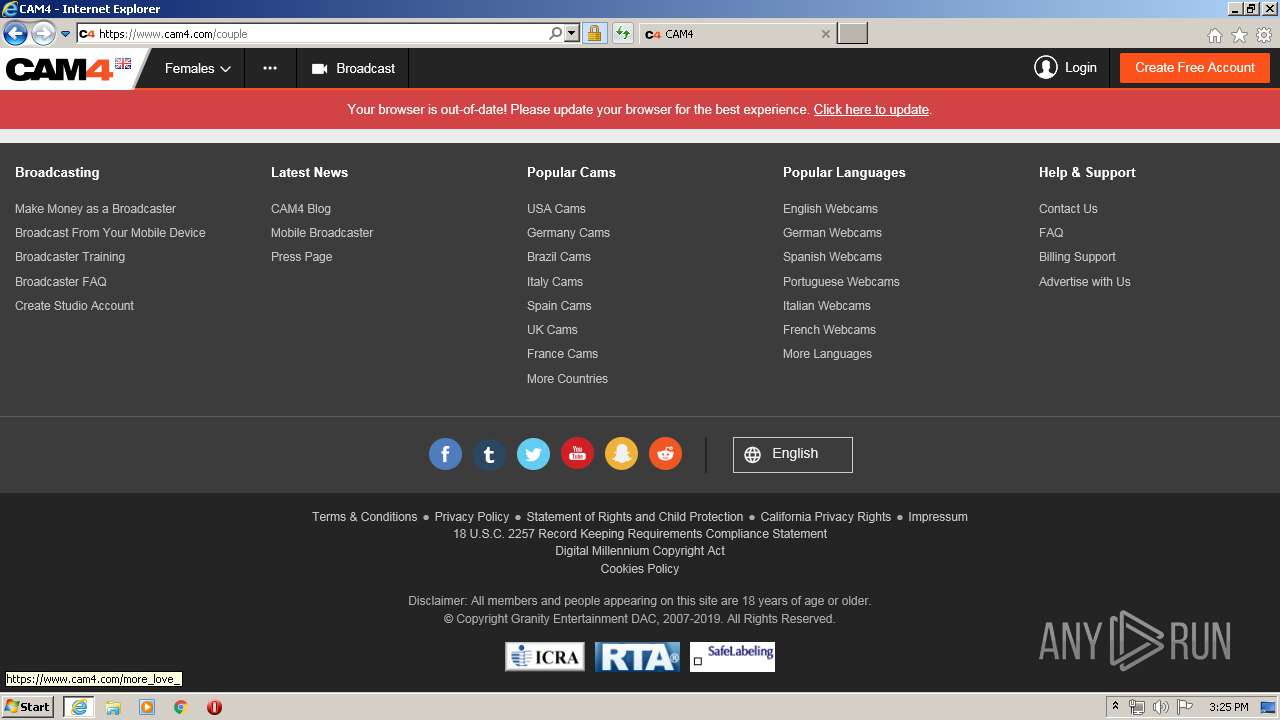1280x720 pixels.
Task: Click the RTA badge
Action: [x=637, y=657]
